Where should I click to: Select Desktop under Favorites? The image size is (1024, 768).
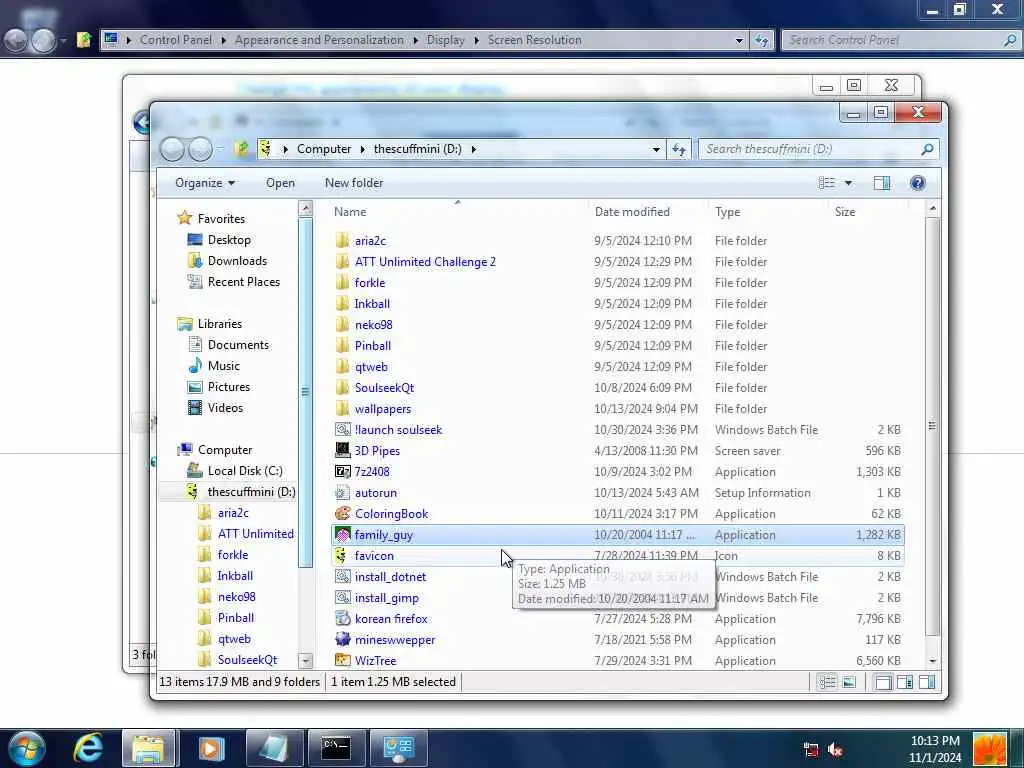click(229, 240)
